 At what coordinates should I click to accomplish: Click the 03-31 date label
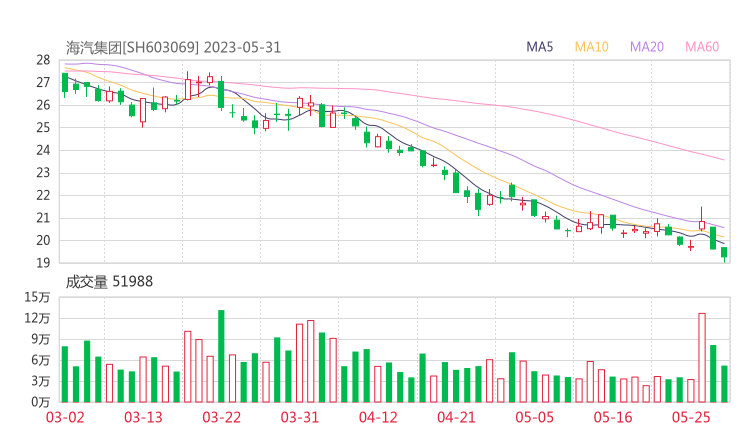(x=300, y=417)
